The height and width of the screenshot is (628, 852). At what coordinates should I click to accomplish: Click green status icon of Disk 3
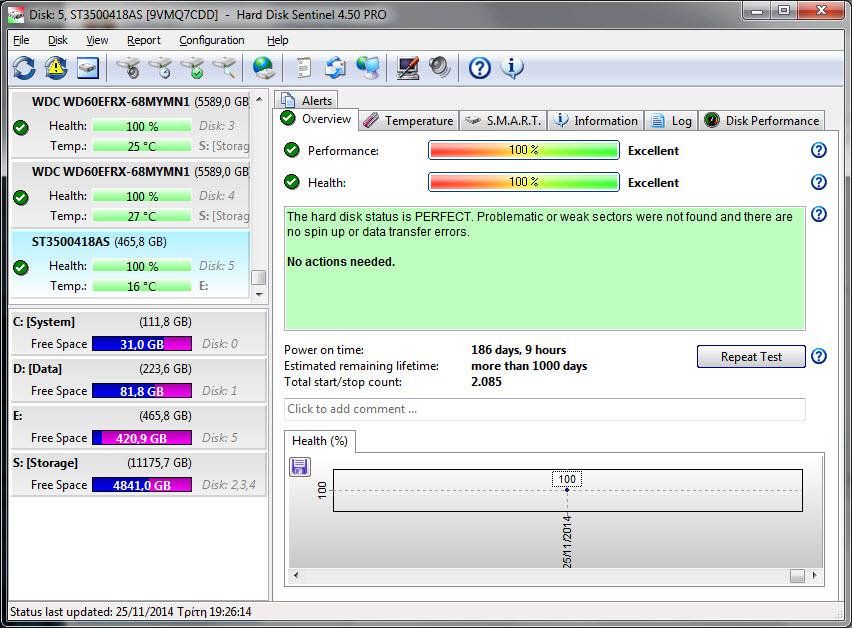tap(21, 128)
